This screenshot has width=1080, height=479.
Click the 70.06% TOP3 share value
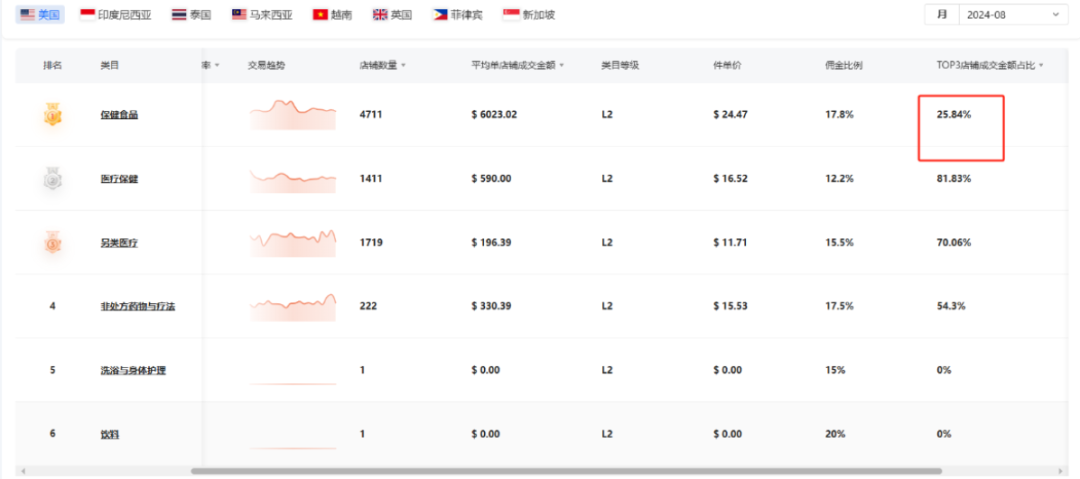(x=953, y=243)
